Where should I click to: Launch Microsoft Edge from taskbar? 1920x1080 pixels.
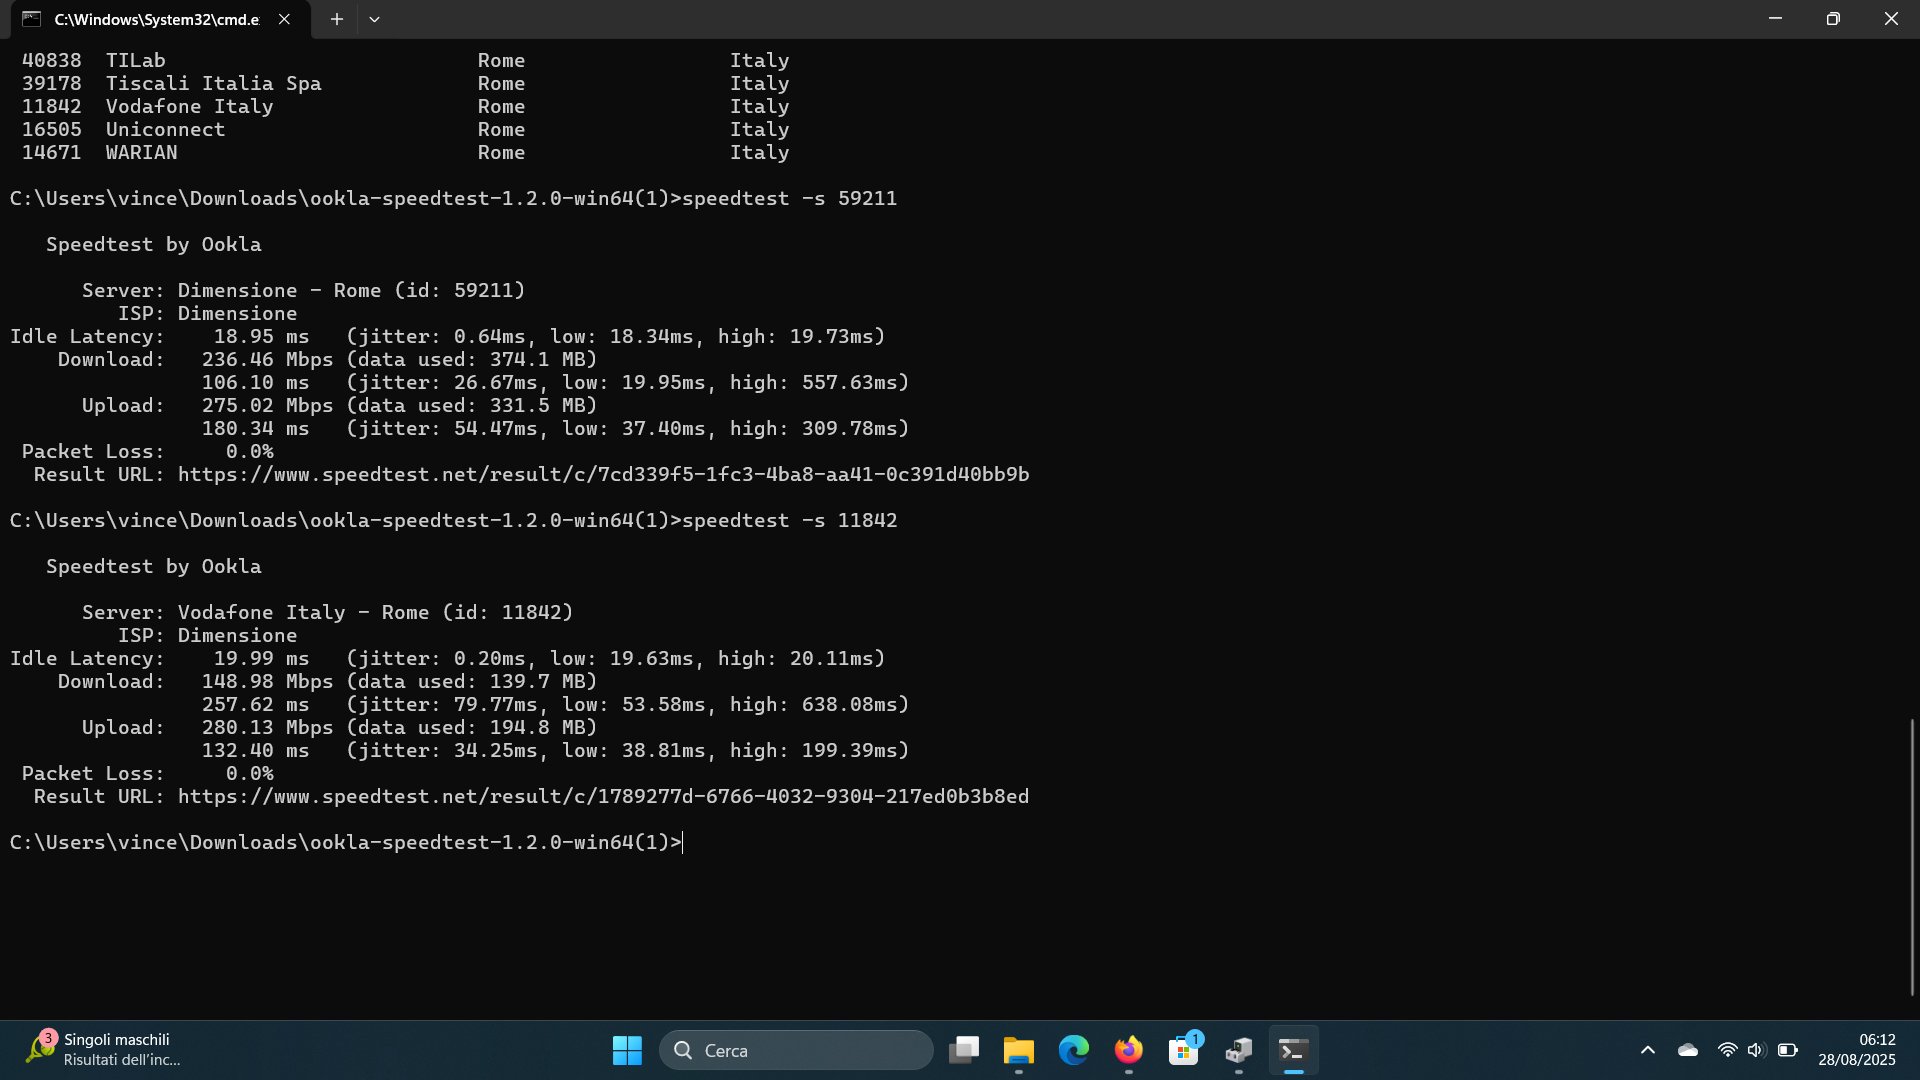click(x=1074, y=1050)
